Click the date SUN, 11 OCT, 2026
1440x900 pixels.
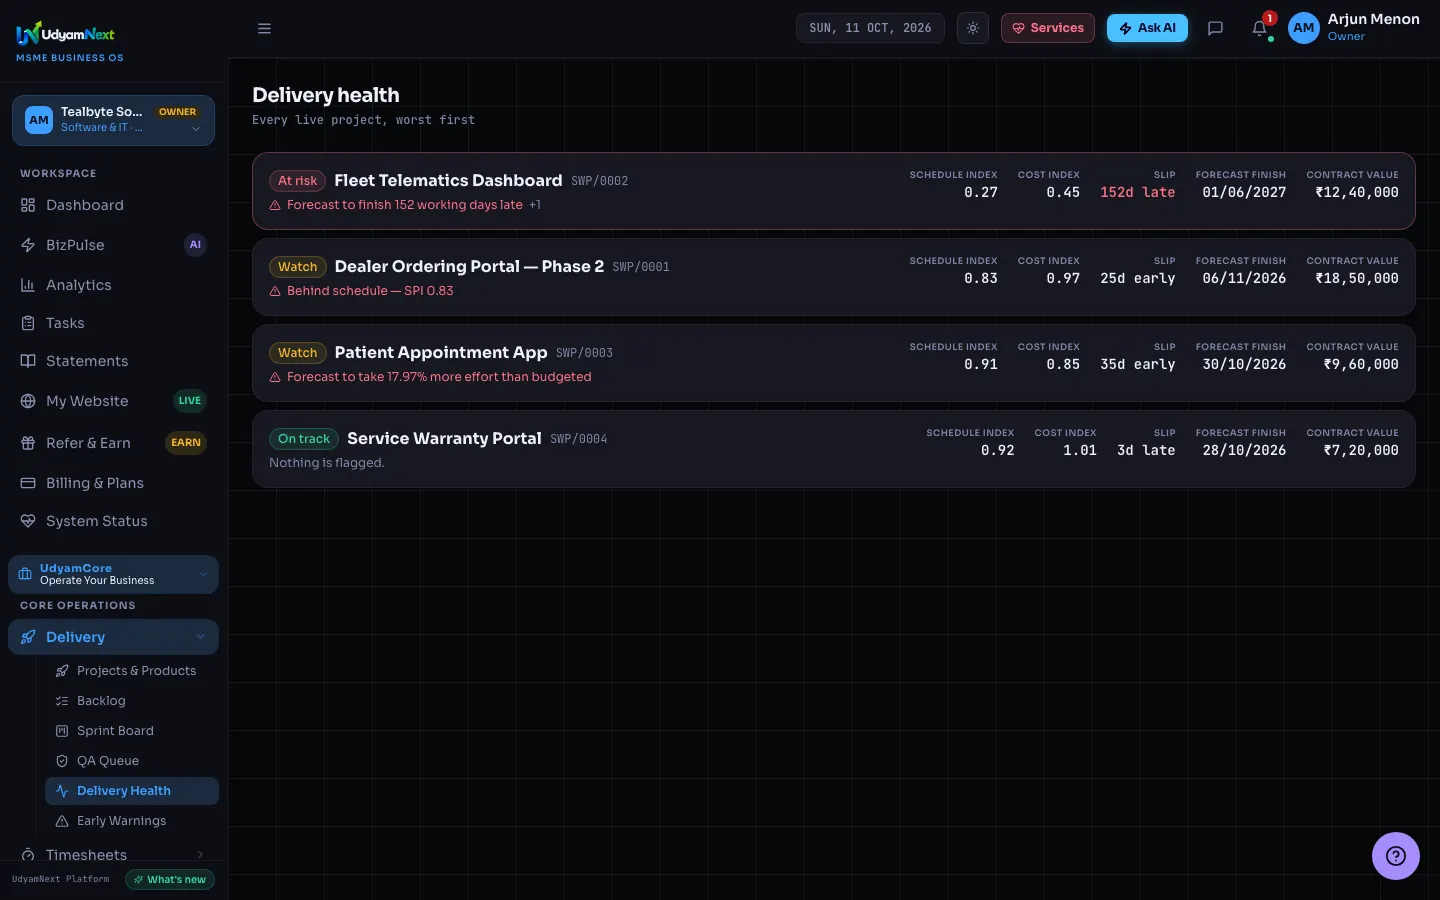pos(870,28)
